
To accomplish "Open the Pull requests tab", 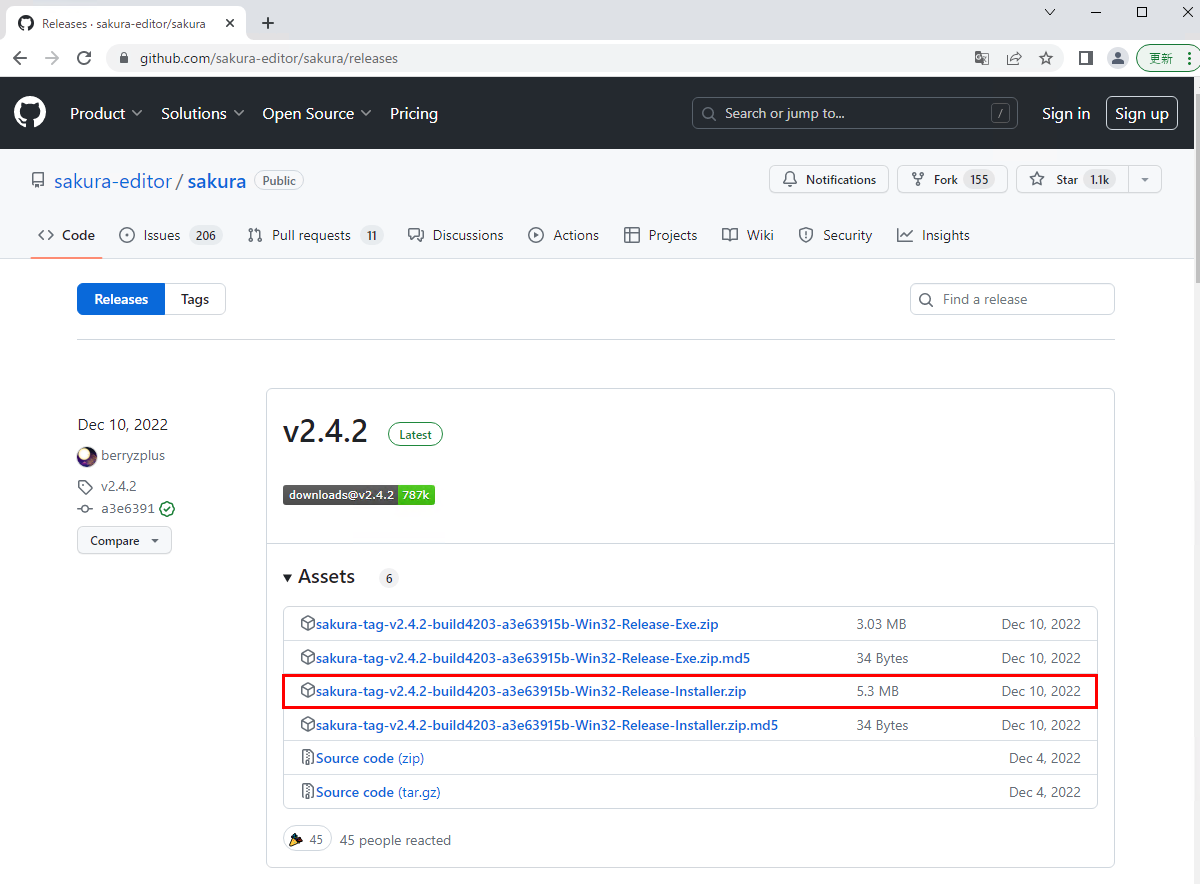I will (315, 236).
